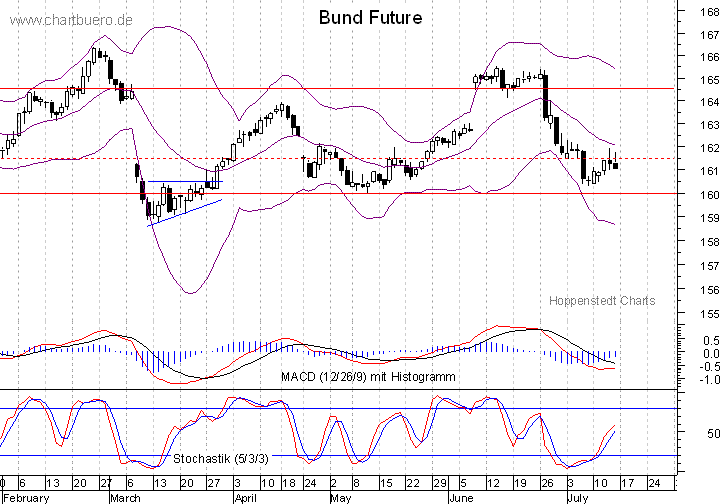
Task: Click MACD axis value 0.5
Action: [x=711, y=340]
